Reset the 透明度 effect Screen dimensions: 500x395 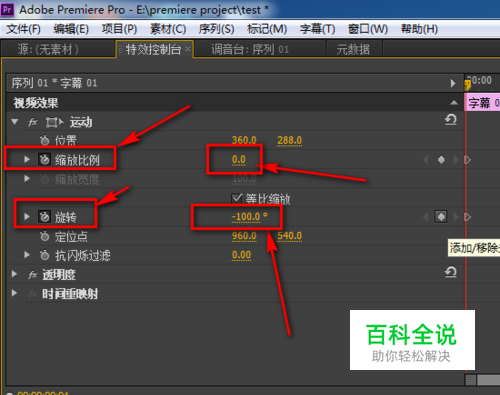[x=451, y=272]
